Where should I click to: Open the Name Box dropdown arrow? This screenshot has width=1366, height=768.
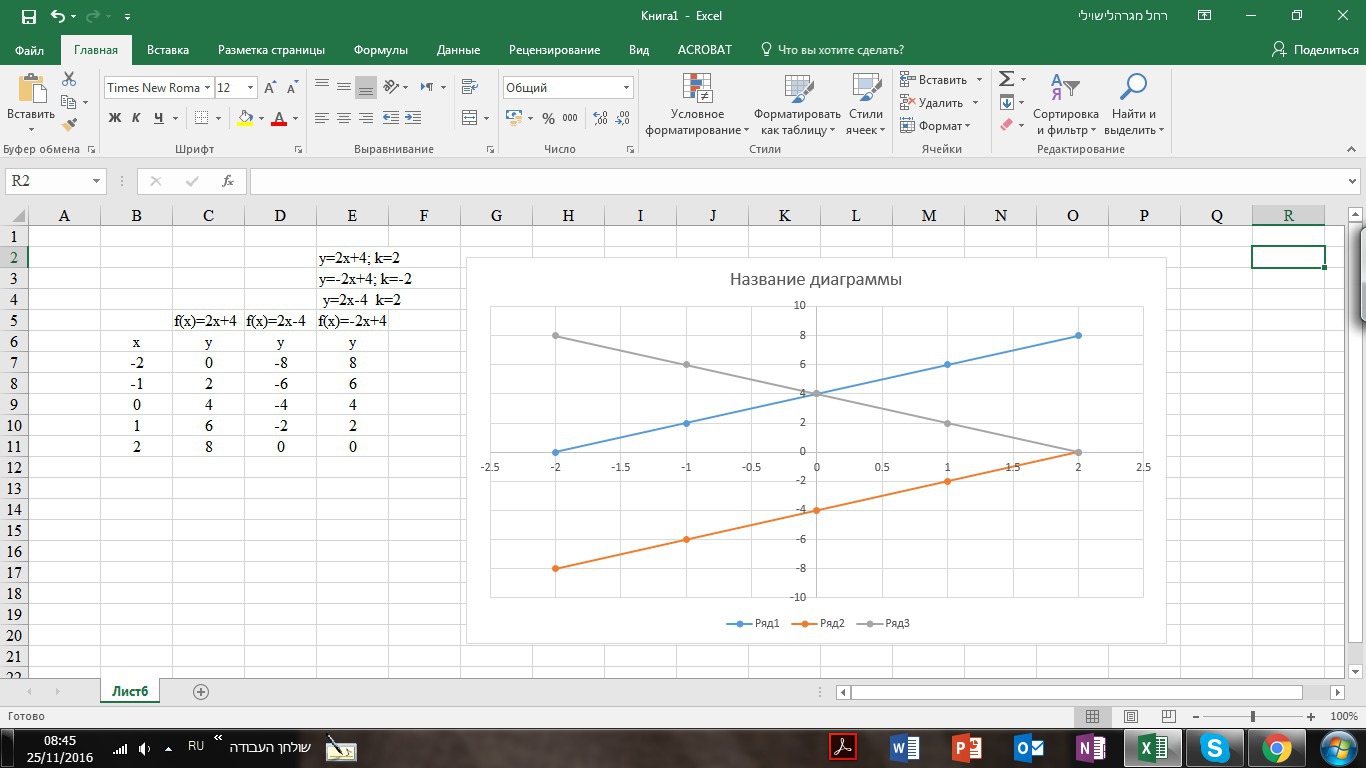97,181
